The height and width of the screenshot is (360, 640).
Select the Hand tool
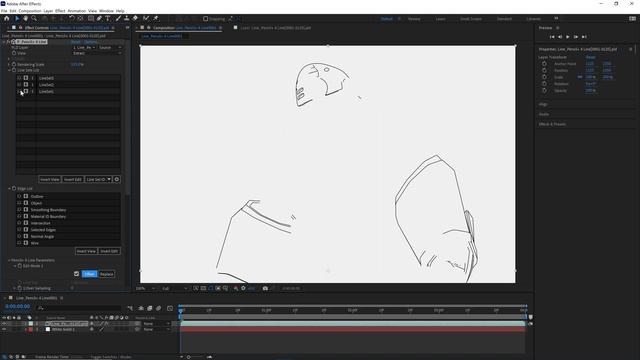25,18
